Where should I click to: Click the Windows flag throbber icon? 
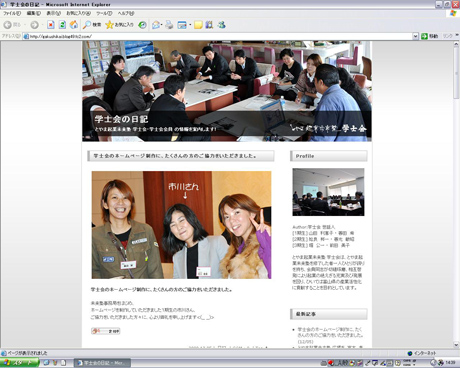[453, 13]
